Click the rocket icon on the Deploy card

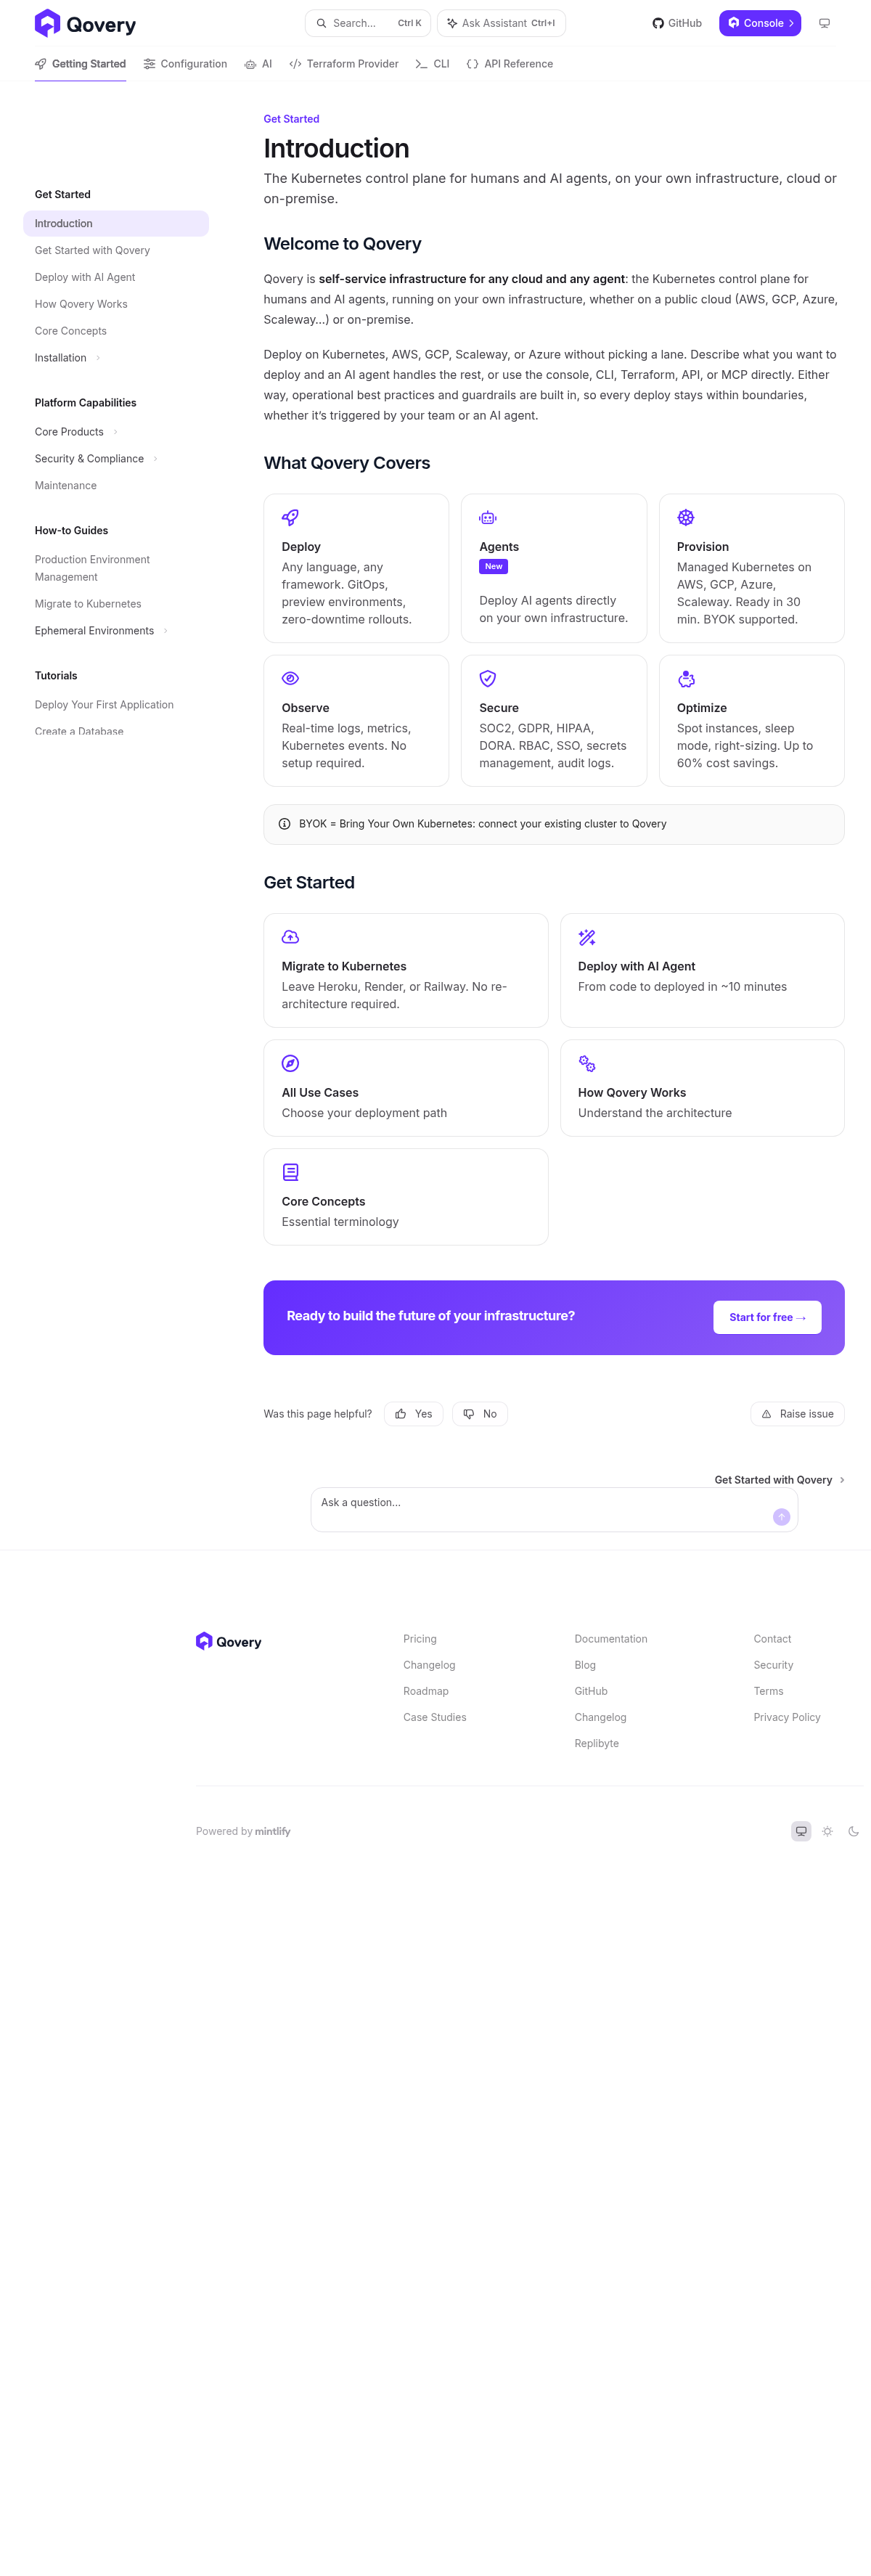[x=290, y=517]
